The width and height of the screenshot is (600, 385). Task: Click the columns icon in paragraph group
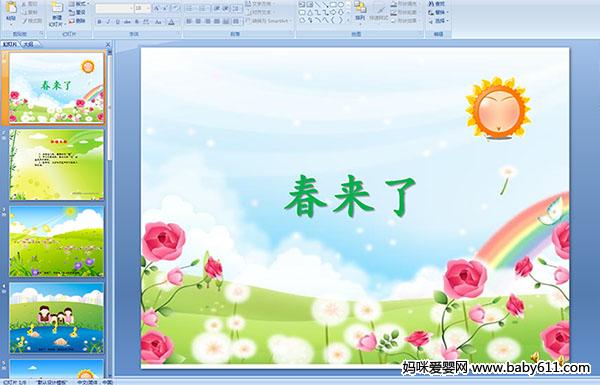point(236,21)
